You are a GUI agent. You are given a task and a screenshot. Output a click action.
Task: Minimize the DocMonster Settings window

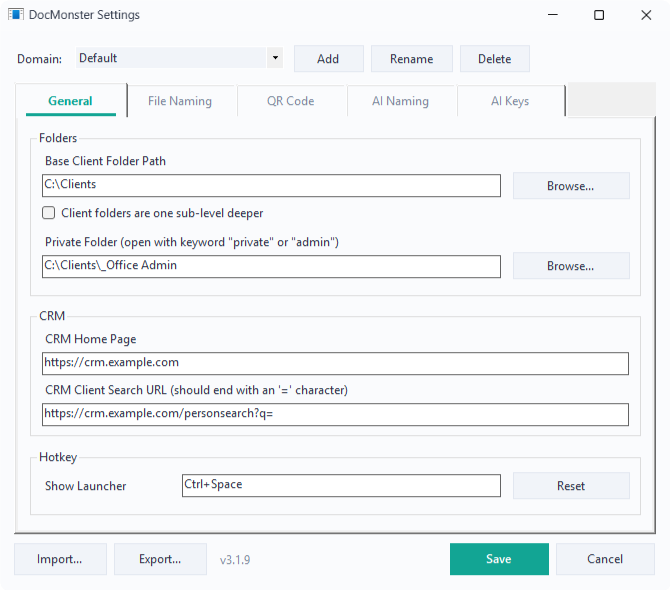coord(553,15)
